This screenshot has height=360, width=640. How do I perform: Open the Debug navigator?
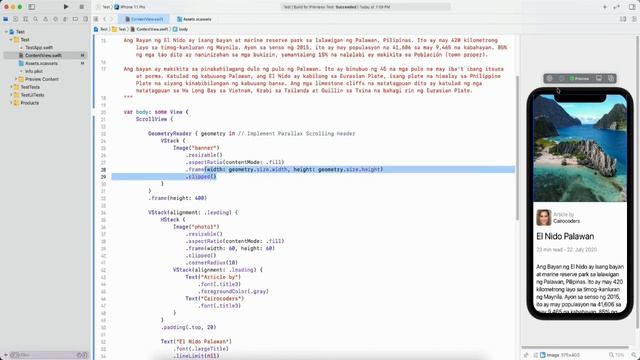pyautogui.click(x=65, y=19)
